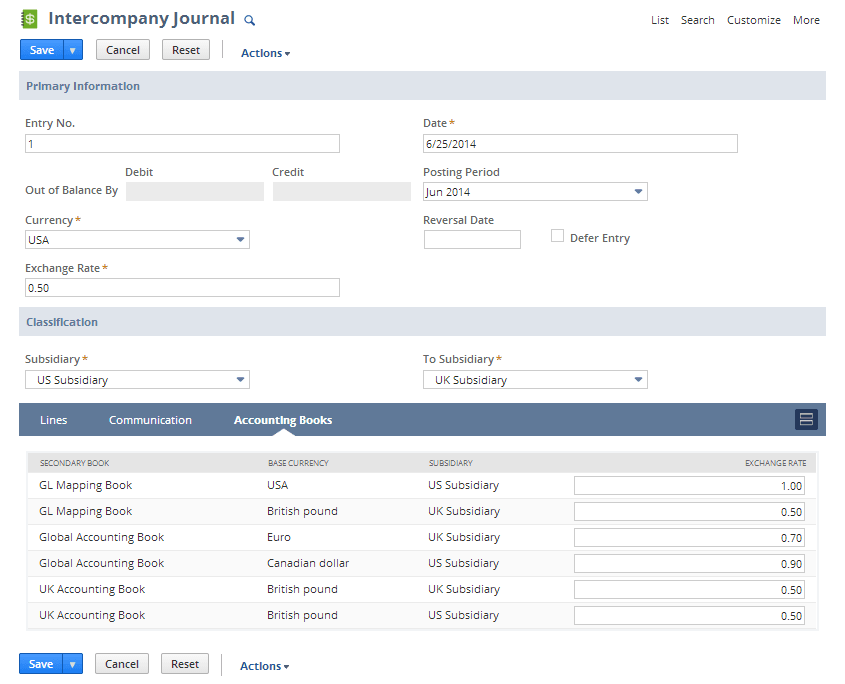
Task: Open the Search link
Action: 697,20
